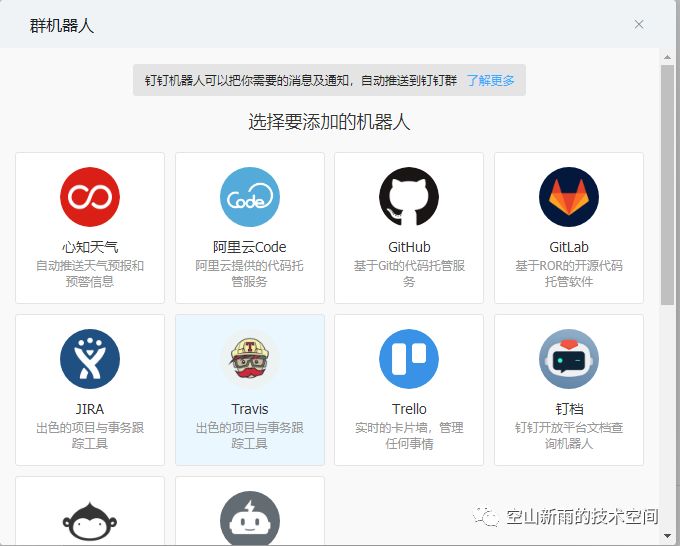Choose the 阿里云Code cloud icon

click(250, 197)
